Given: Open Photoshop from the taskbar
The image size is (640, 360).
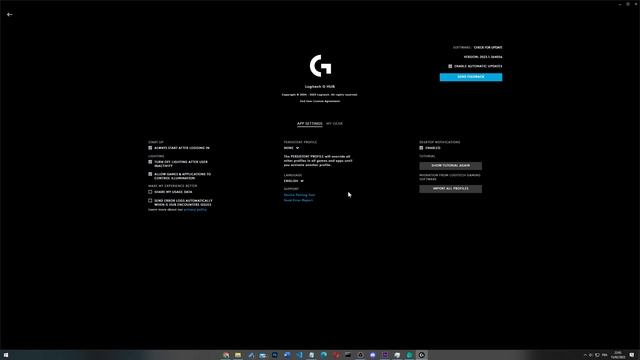Looking at the screenshot, I should tap(275, 355).
